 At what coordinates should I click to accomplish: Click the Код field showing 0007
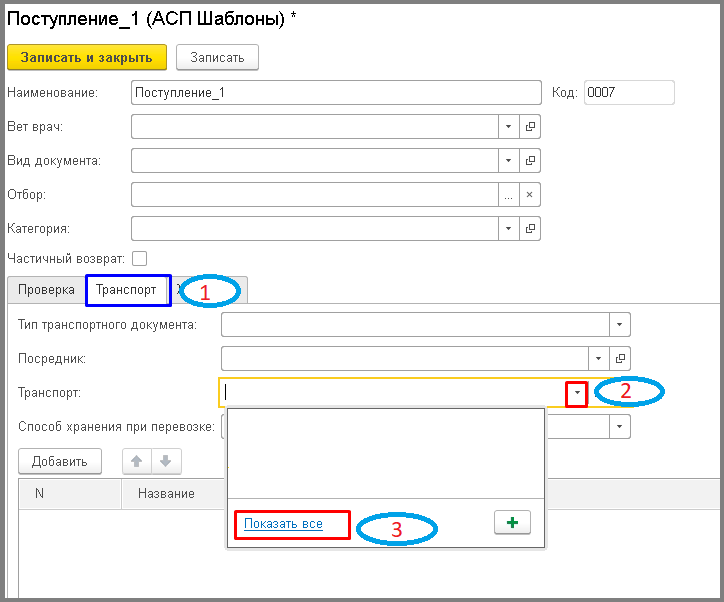click(629, 92)
